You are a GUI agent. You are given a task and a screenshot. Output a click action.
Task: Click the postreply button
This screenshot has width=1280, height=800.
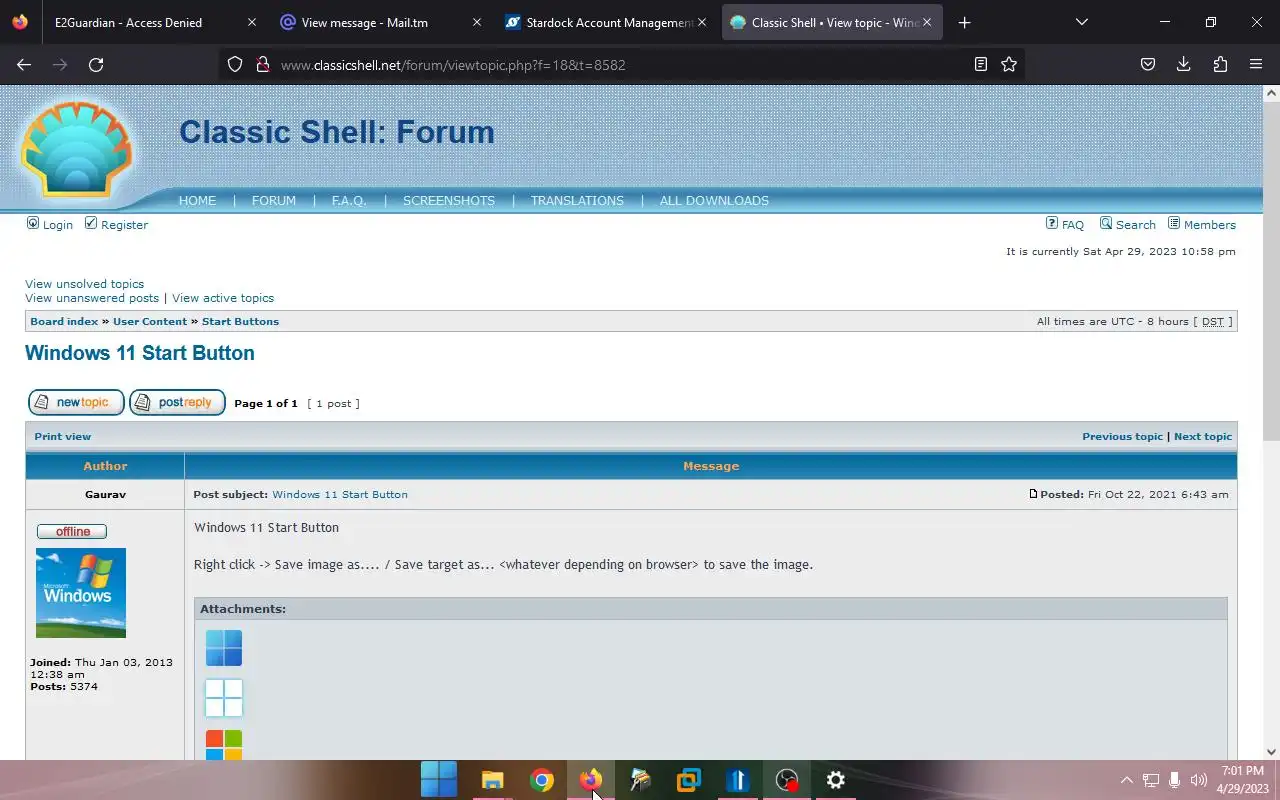[177, 402]
